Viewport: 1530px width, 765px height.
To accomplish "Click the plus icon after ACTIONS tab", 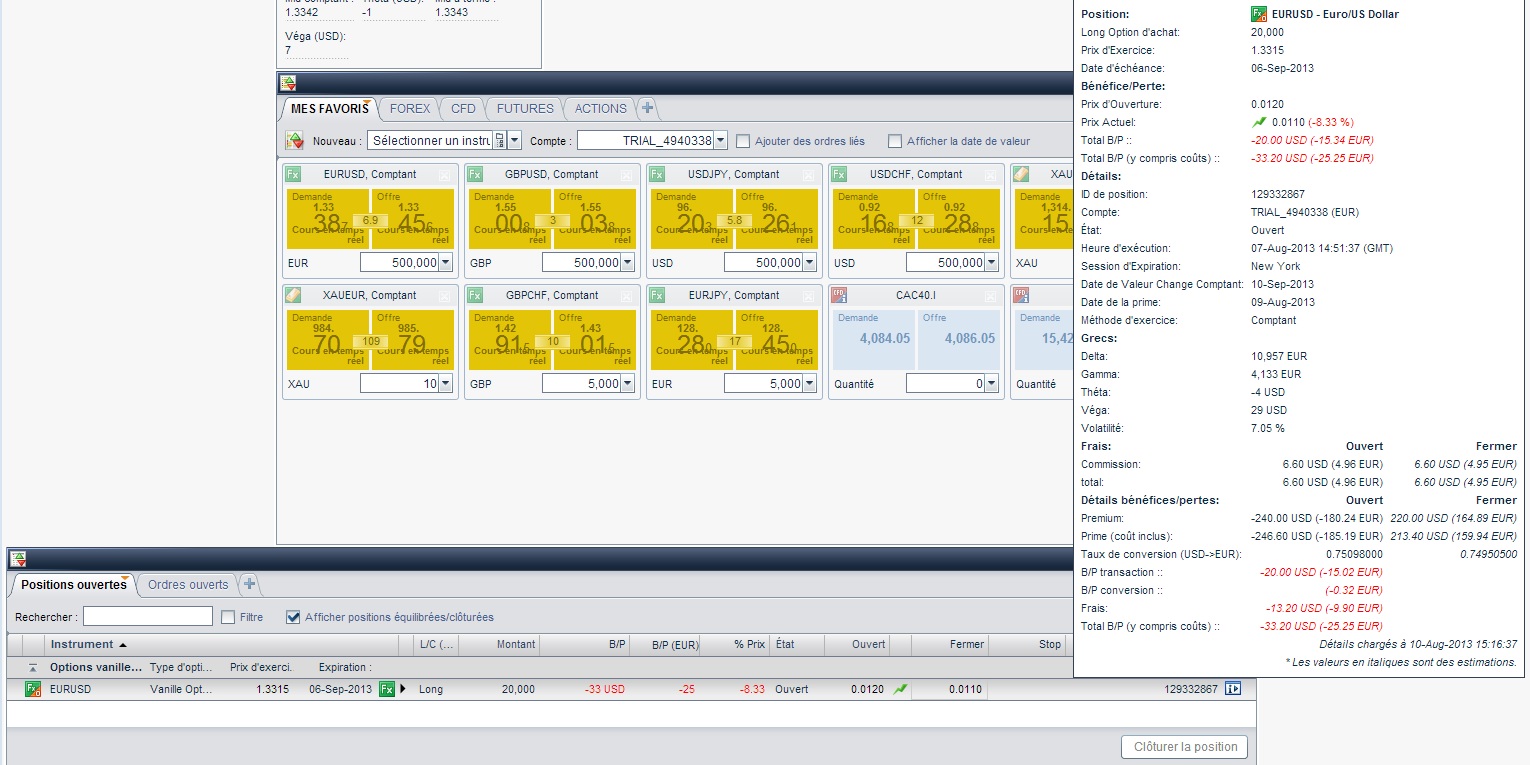I will 647,108.
